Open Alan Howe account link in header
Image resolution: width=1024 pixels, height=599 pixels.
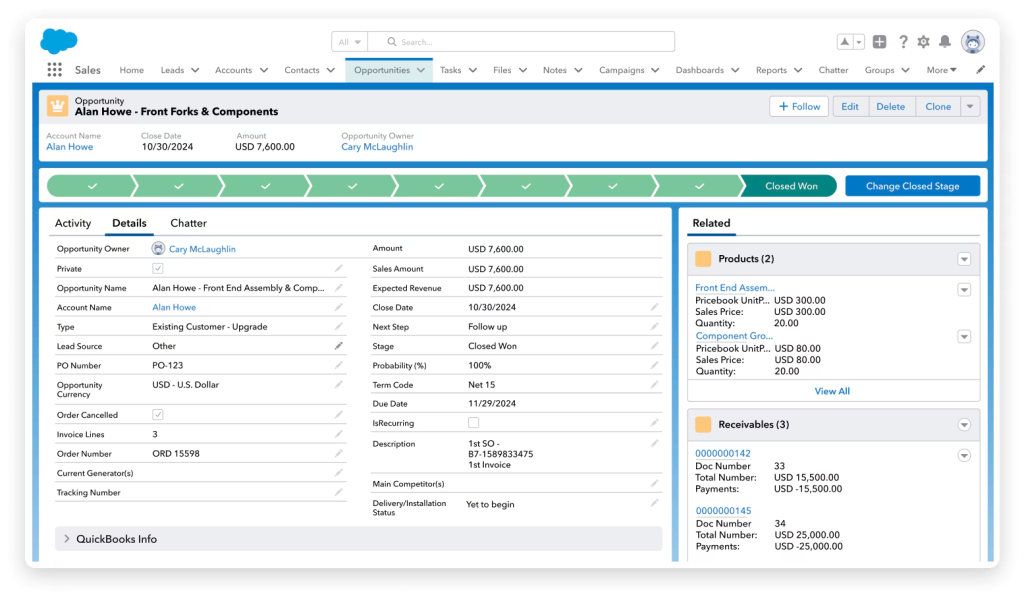click(69, 147)
